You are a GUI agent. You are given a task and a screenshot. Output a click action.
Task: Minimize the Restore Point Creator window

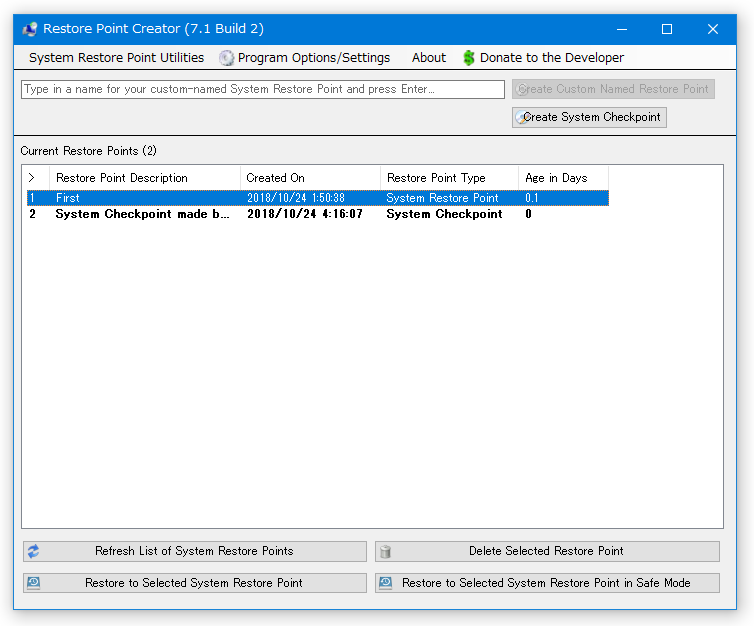click(622, 29)
